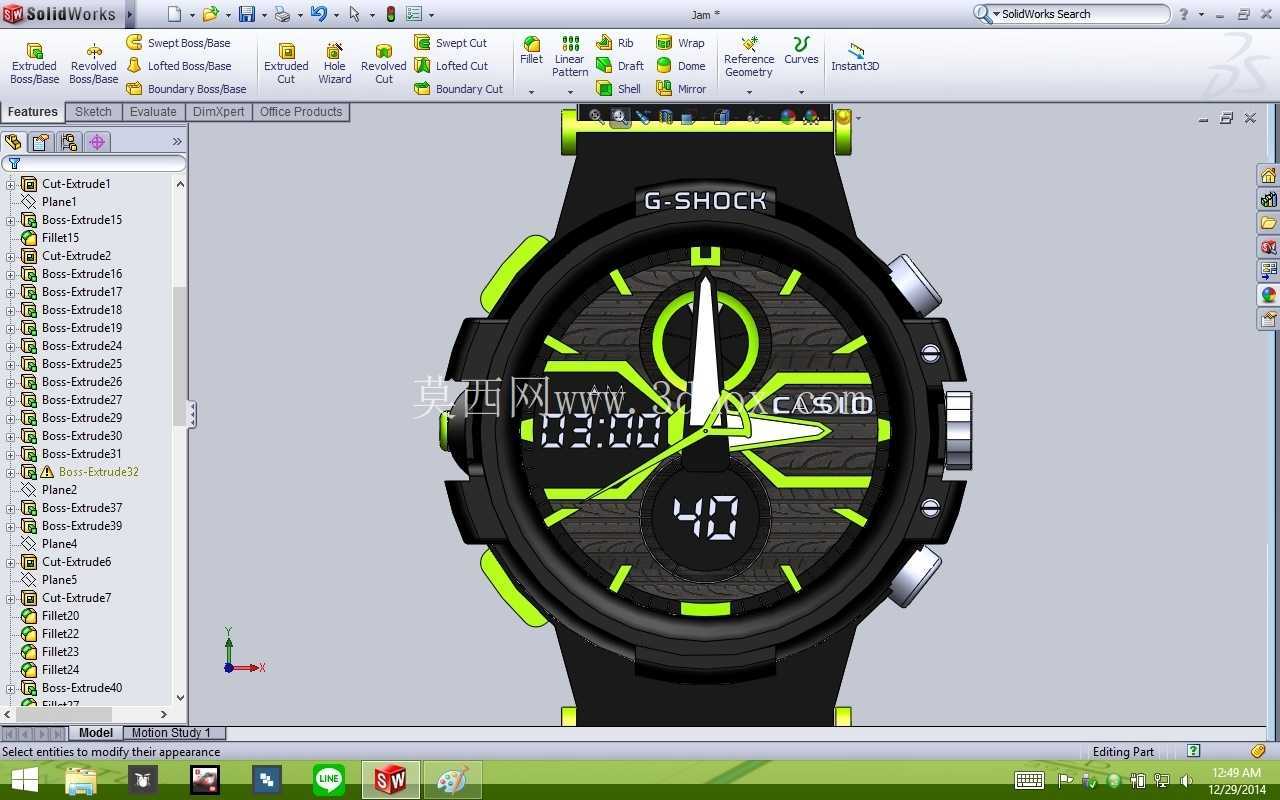Click the New document icon
Screen dimensions: 1280x800
click(174, 14)
